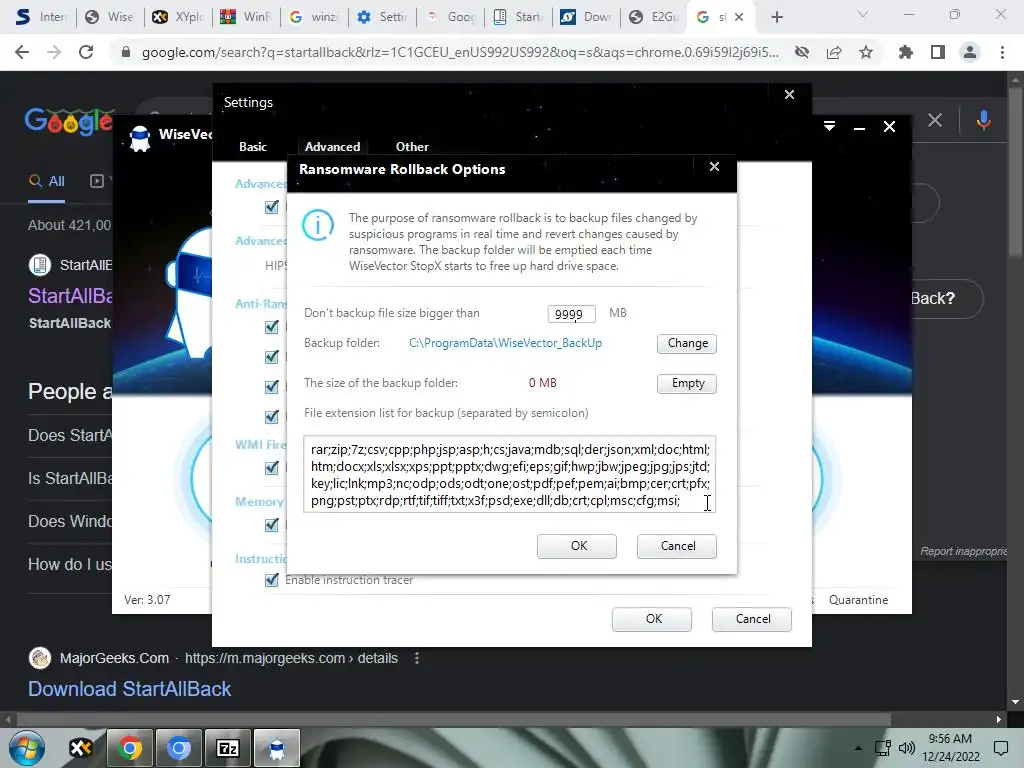Go back in Chrome

pos(22,52)
